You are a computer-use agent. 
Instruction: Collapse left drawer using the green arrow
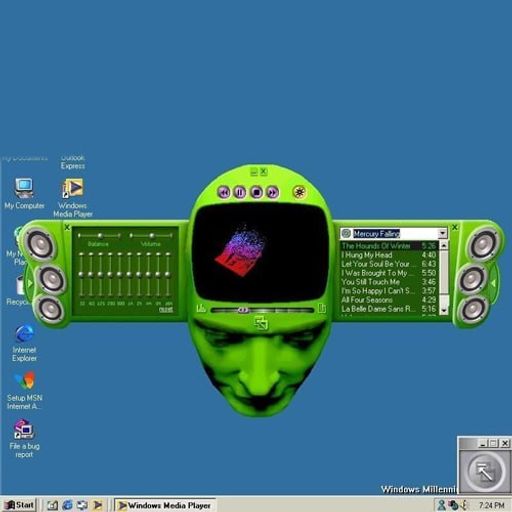(x=30, y=283)
